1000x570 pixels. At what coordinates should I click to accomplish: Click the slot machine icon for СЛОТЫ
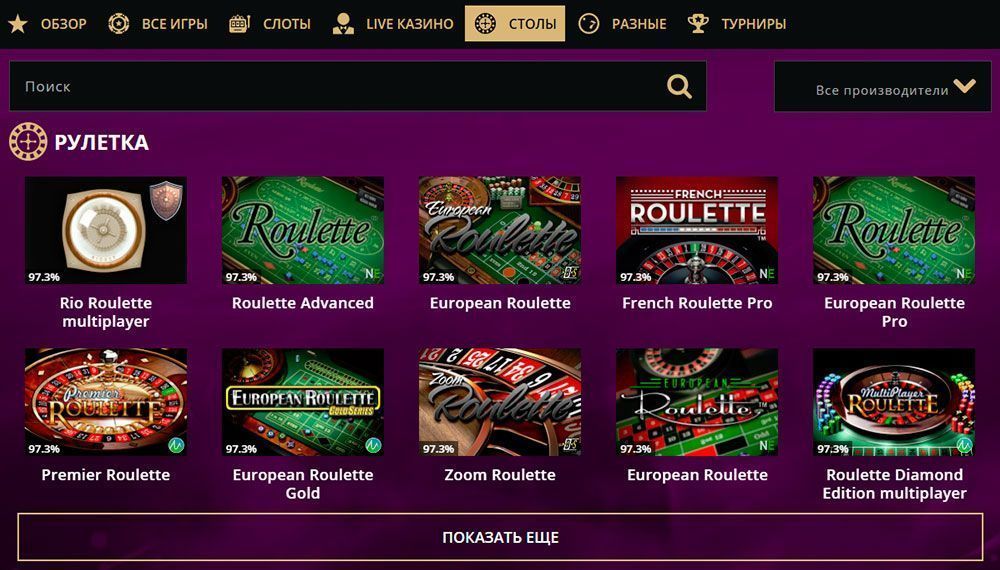click(x=239, y=24)
